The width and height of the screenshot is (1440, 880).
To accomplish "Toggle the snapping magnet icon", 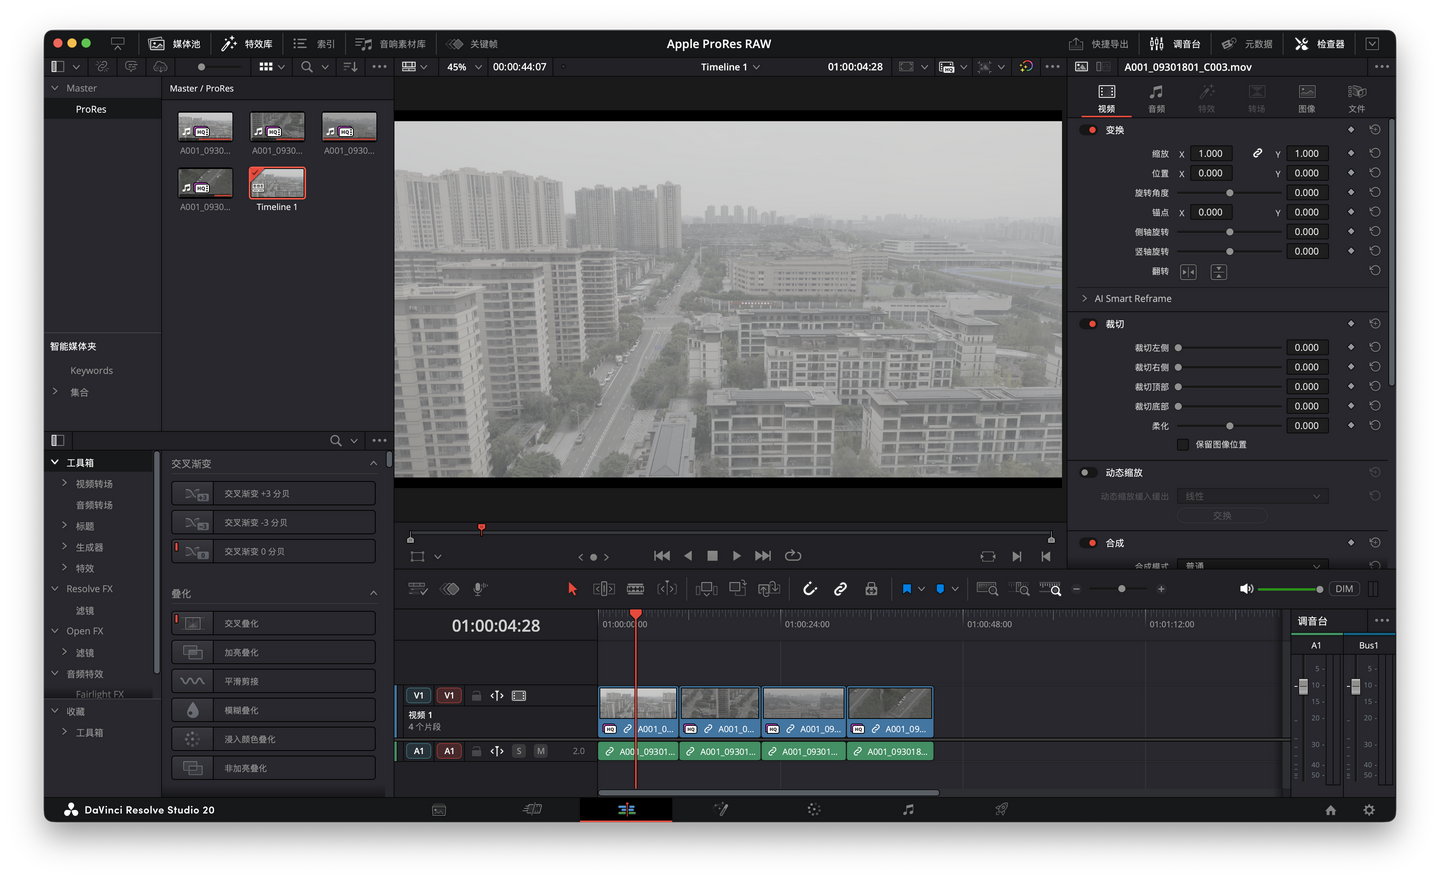I will click(x=810, y=589).
